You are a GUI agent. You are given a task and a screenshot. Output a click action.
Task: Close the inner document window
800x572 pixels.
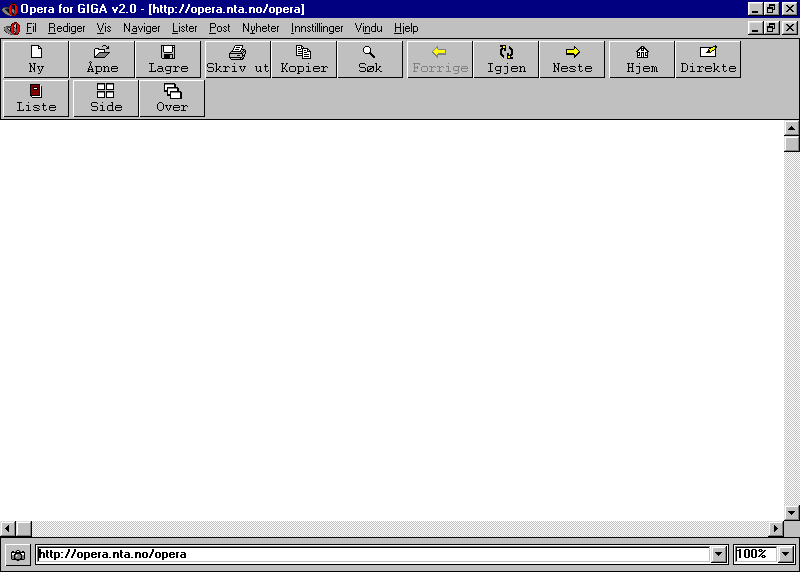point(790,28)
